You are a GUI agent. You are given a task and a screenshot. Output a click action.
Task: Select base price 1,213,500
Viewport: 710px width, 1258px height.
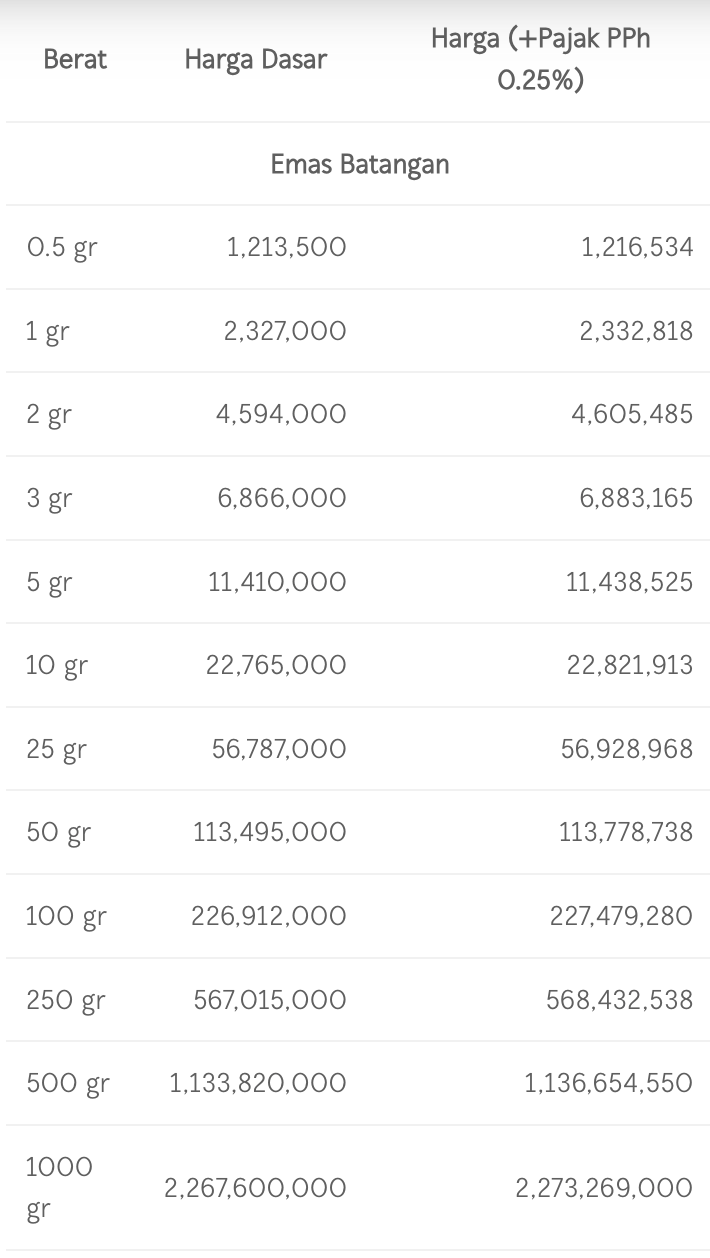pyautogui.click(x=286, y=247)
